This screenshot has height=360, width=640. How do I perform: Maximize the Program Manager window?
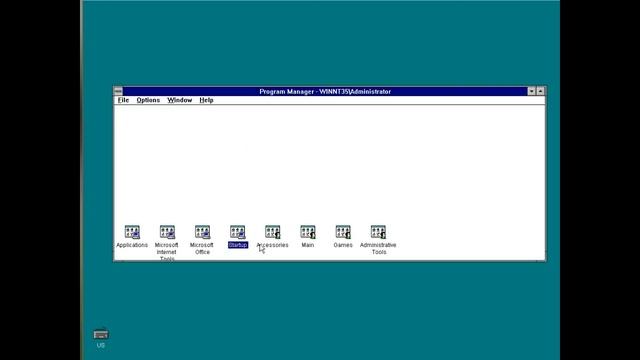[x=540, y=91]
